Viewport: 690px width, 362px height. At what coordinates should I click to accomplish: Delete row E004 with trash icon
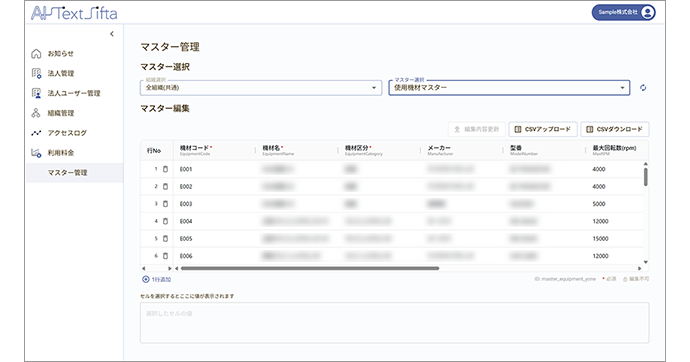coord(165,221)
